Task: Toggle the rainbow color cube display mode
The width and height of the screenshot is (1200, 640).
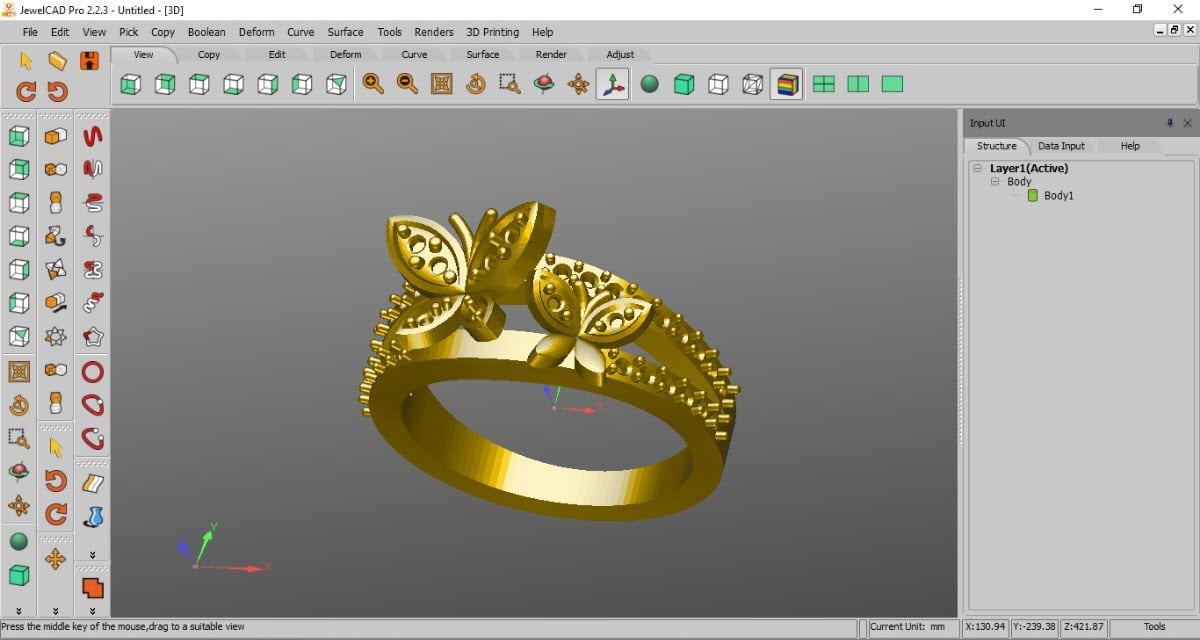Action: (786, 85)
